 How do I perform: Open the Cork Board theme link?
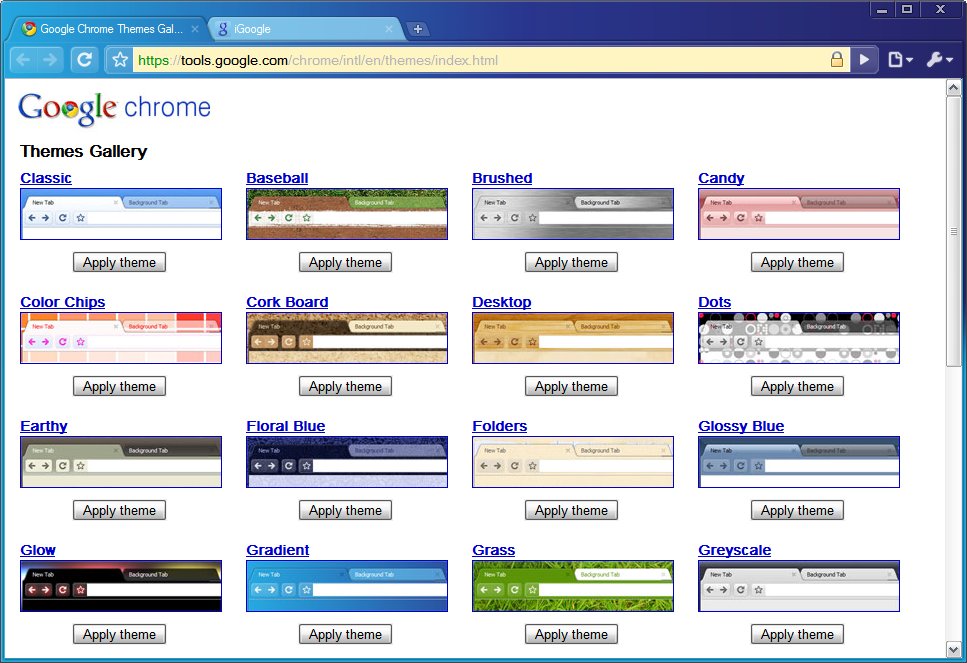click(287, 302)
